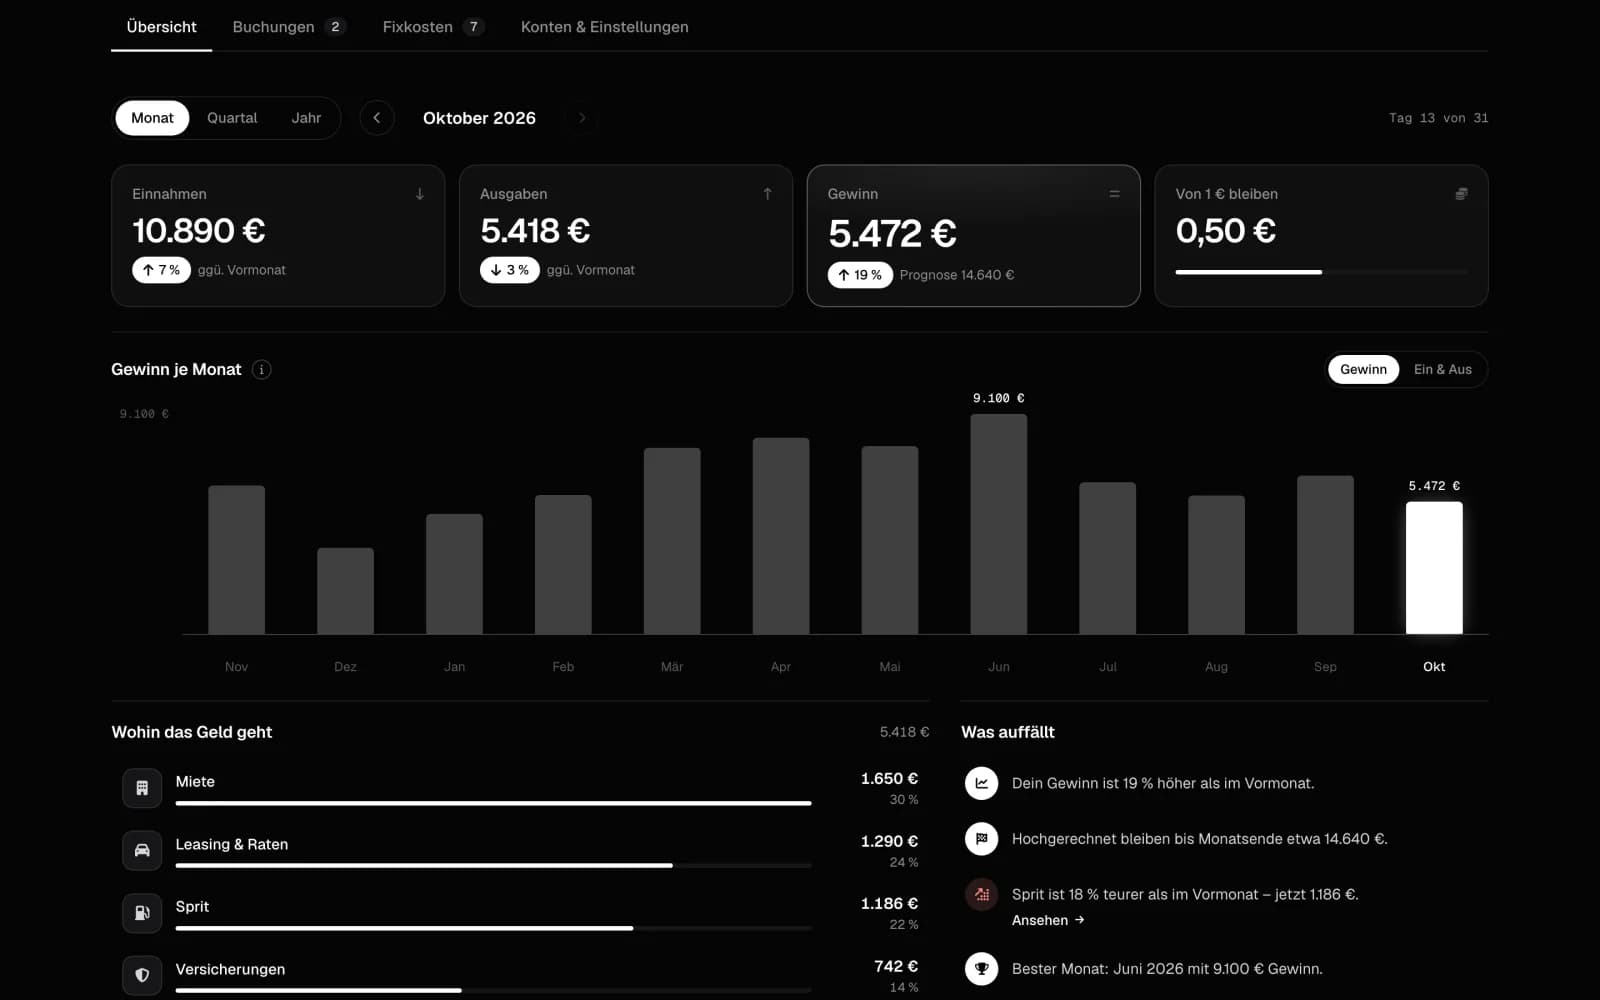Open the Einnahmen 10.890 € card

[278, 236]
